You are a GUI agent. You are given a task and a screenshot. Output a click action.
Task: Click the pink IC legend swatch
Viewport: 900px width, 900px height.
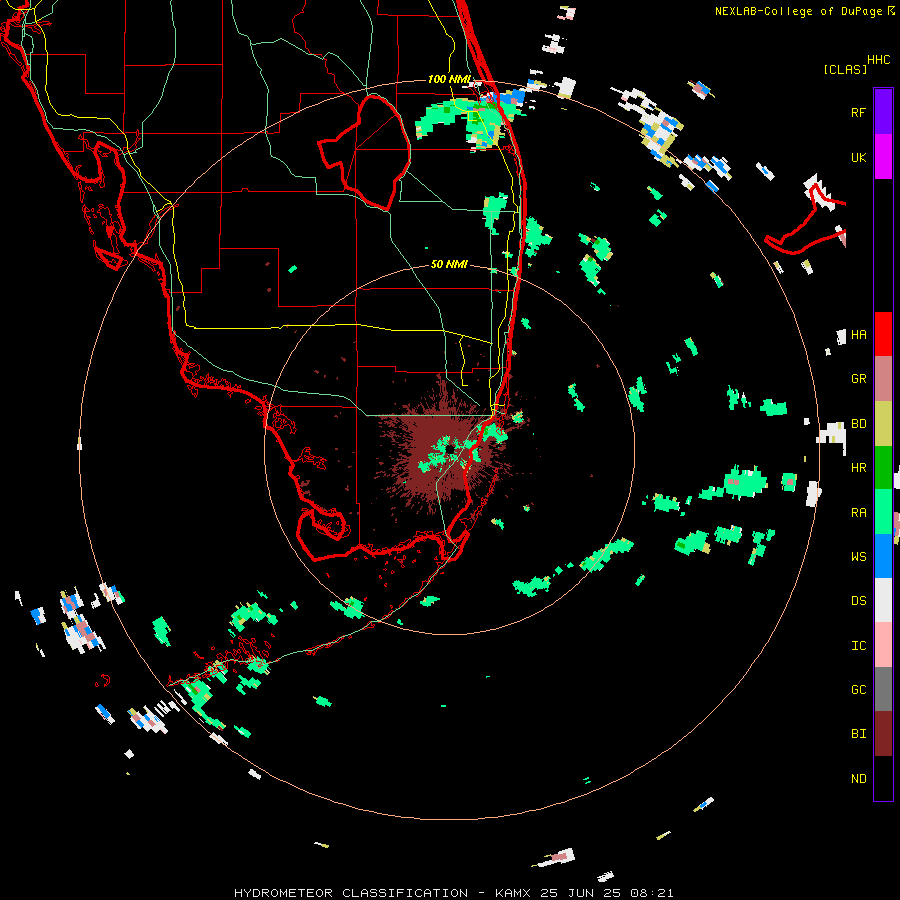point(883,645)
